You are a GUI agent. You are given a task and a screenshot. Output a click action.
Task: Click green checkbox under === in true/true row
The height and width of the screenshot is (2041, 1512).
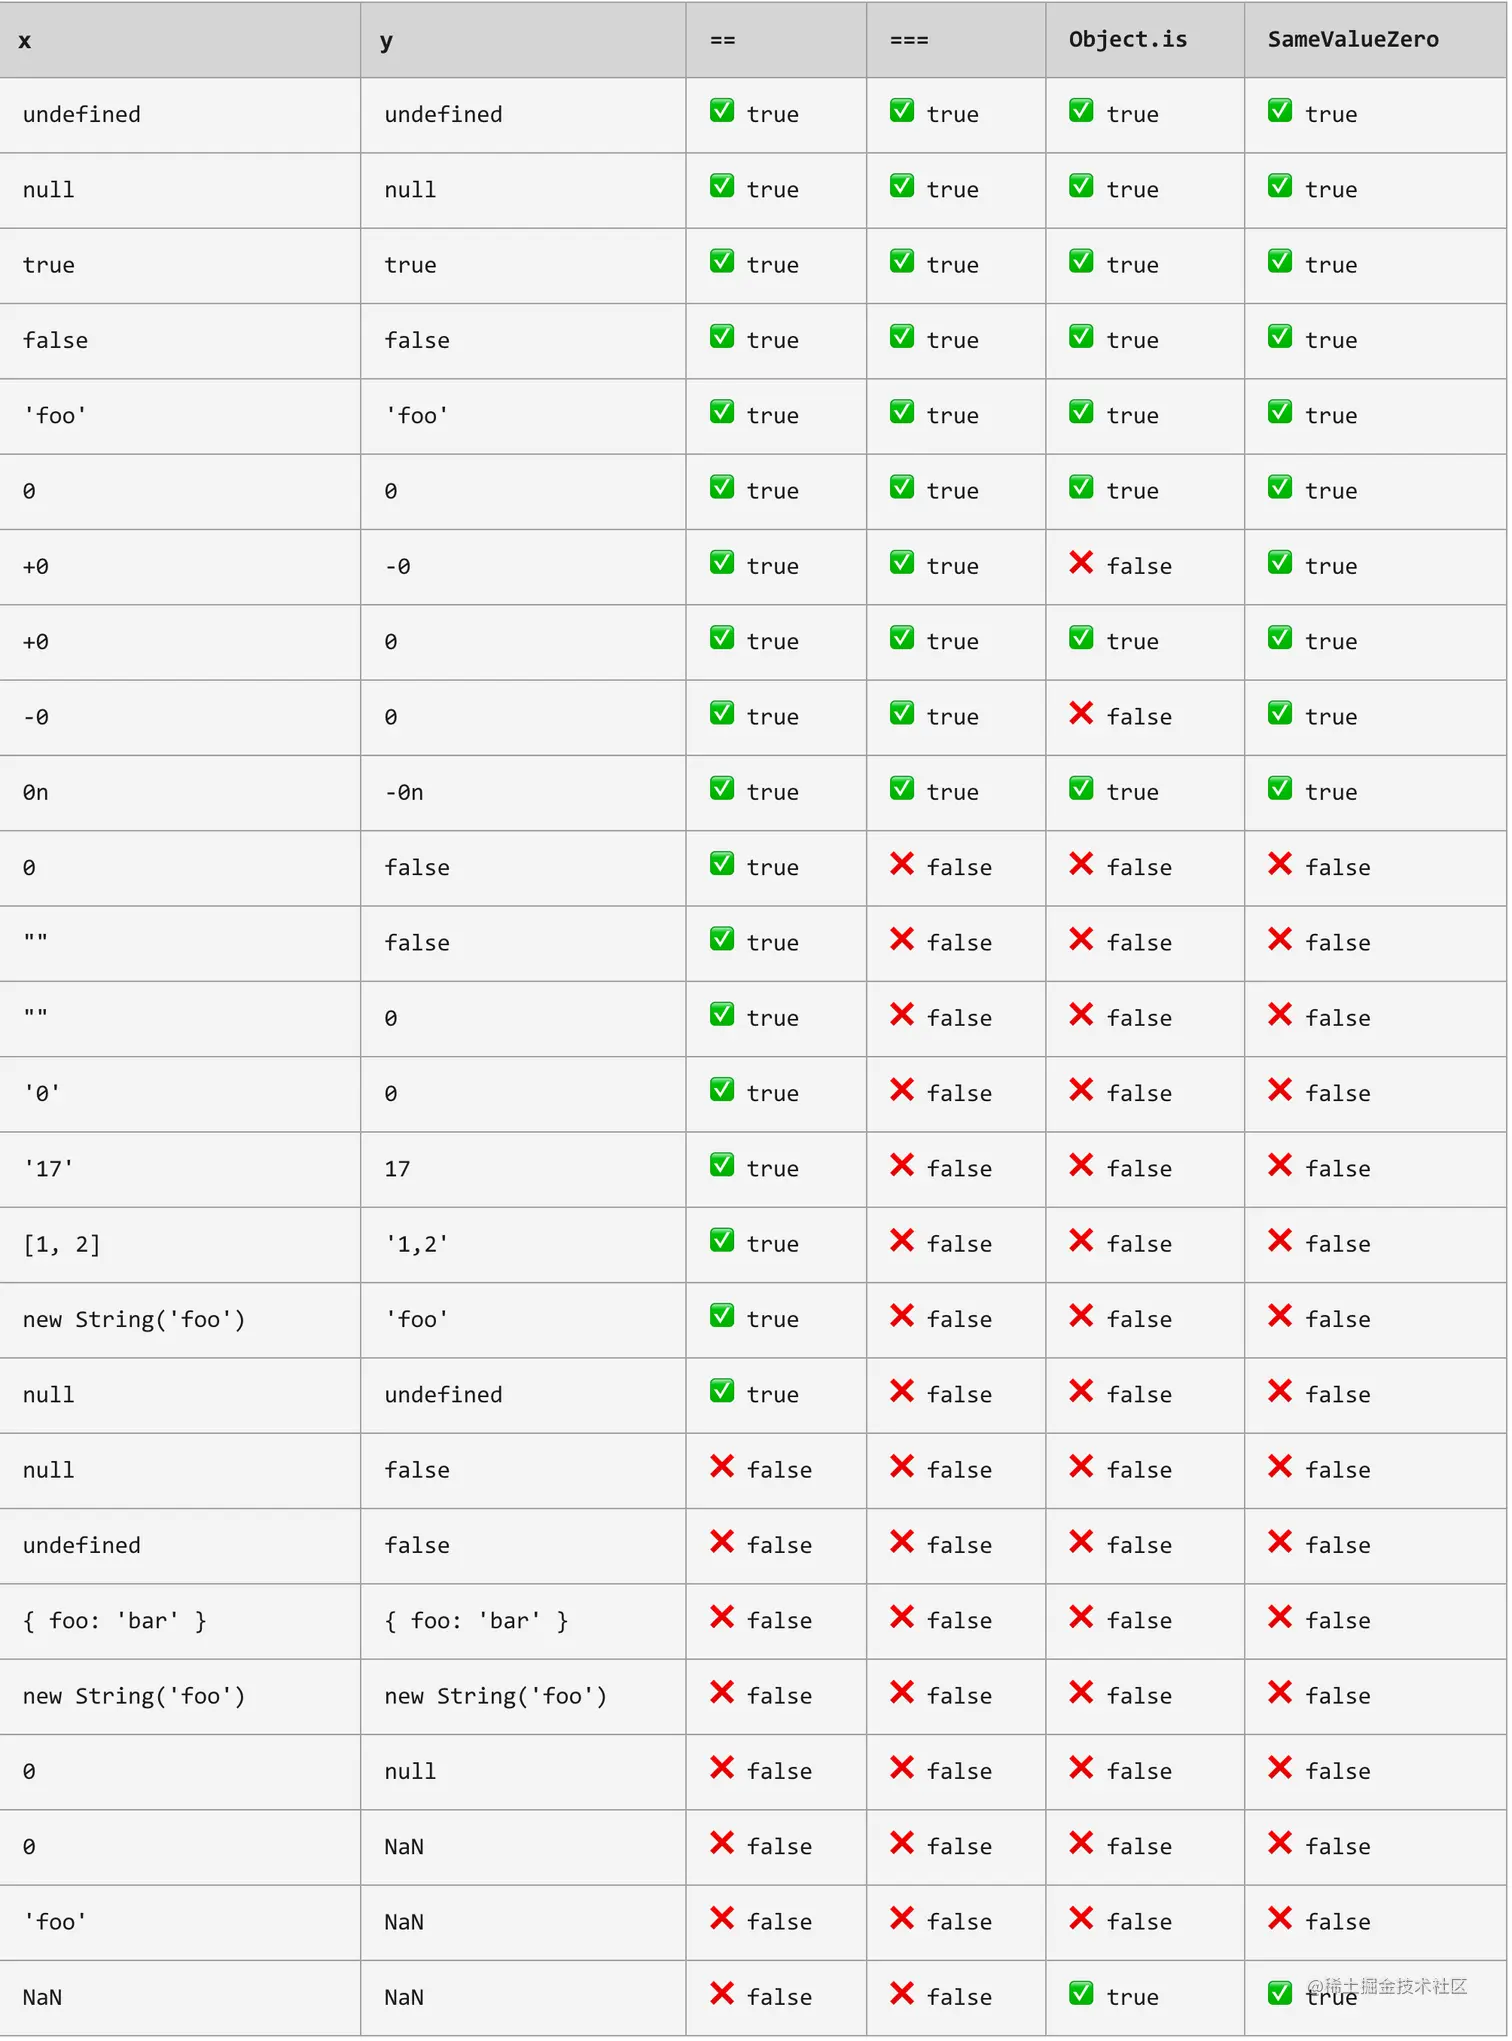pos(901,262)
